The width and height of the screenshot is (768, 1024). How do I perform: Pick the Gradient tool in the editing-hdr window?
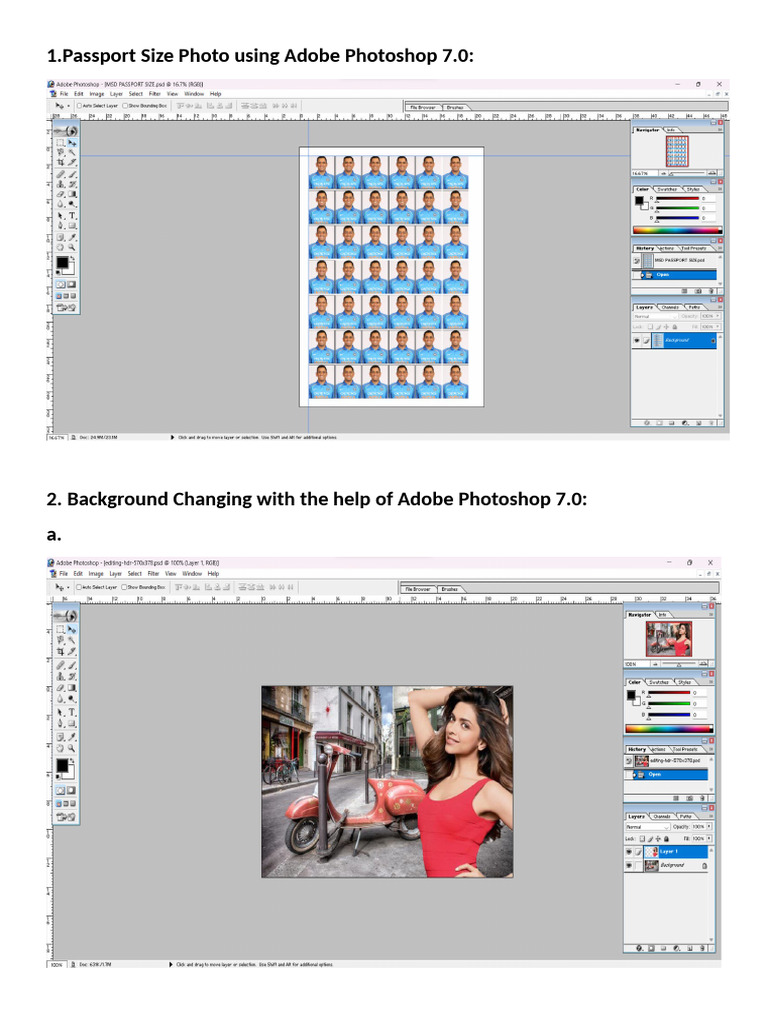click(72, 688)
